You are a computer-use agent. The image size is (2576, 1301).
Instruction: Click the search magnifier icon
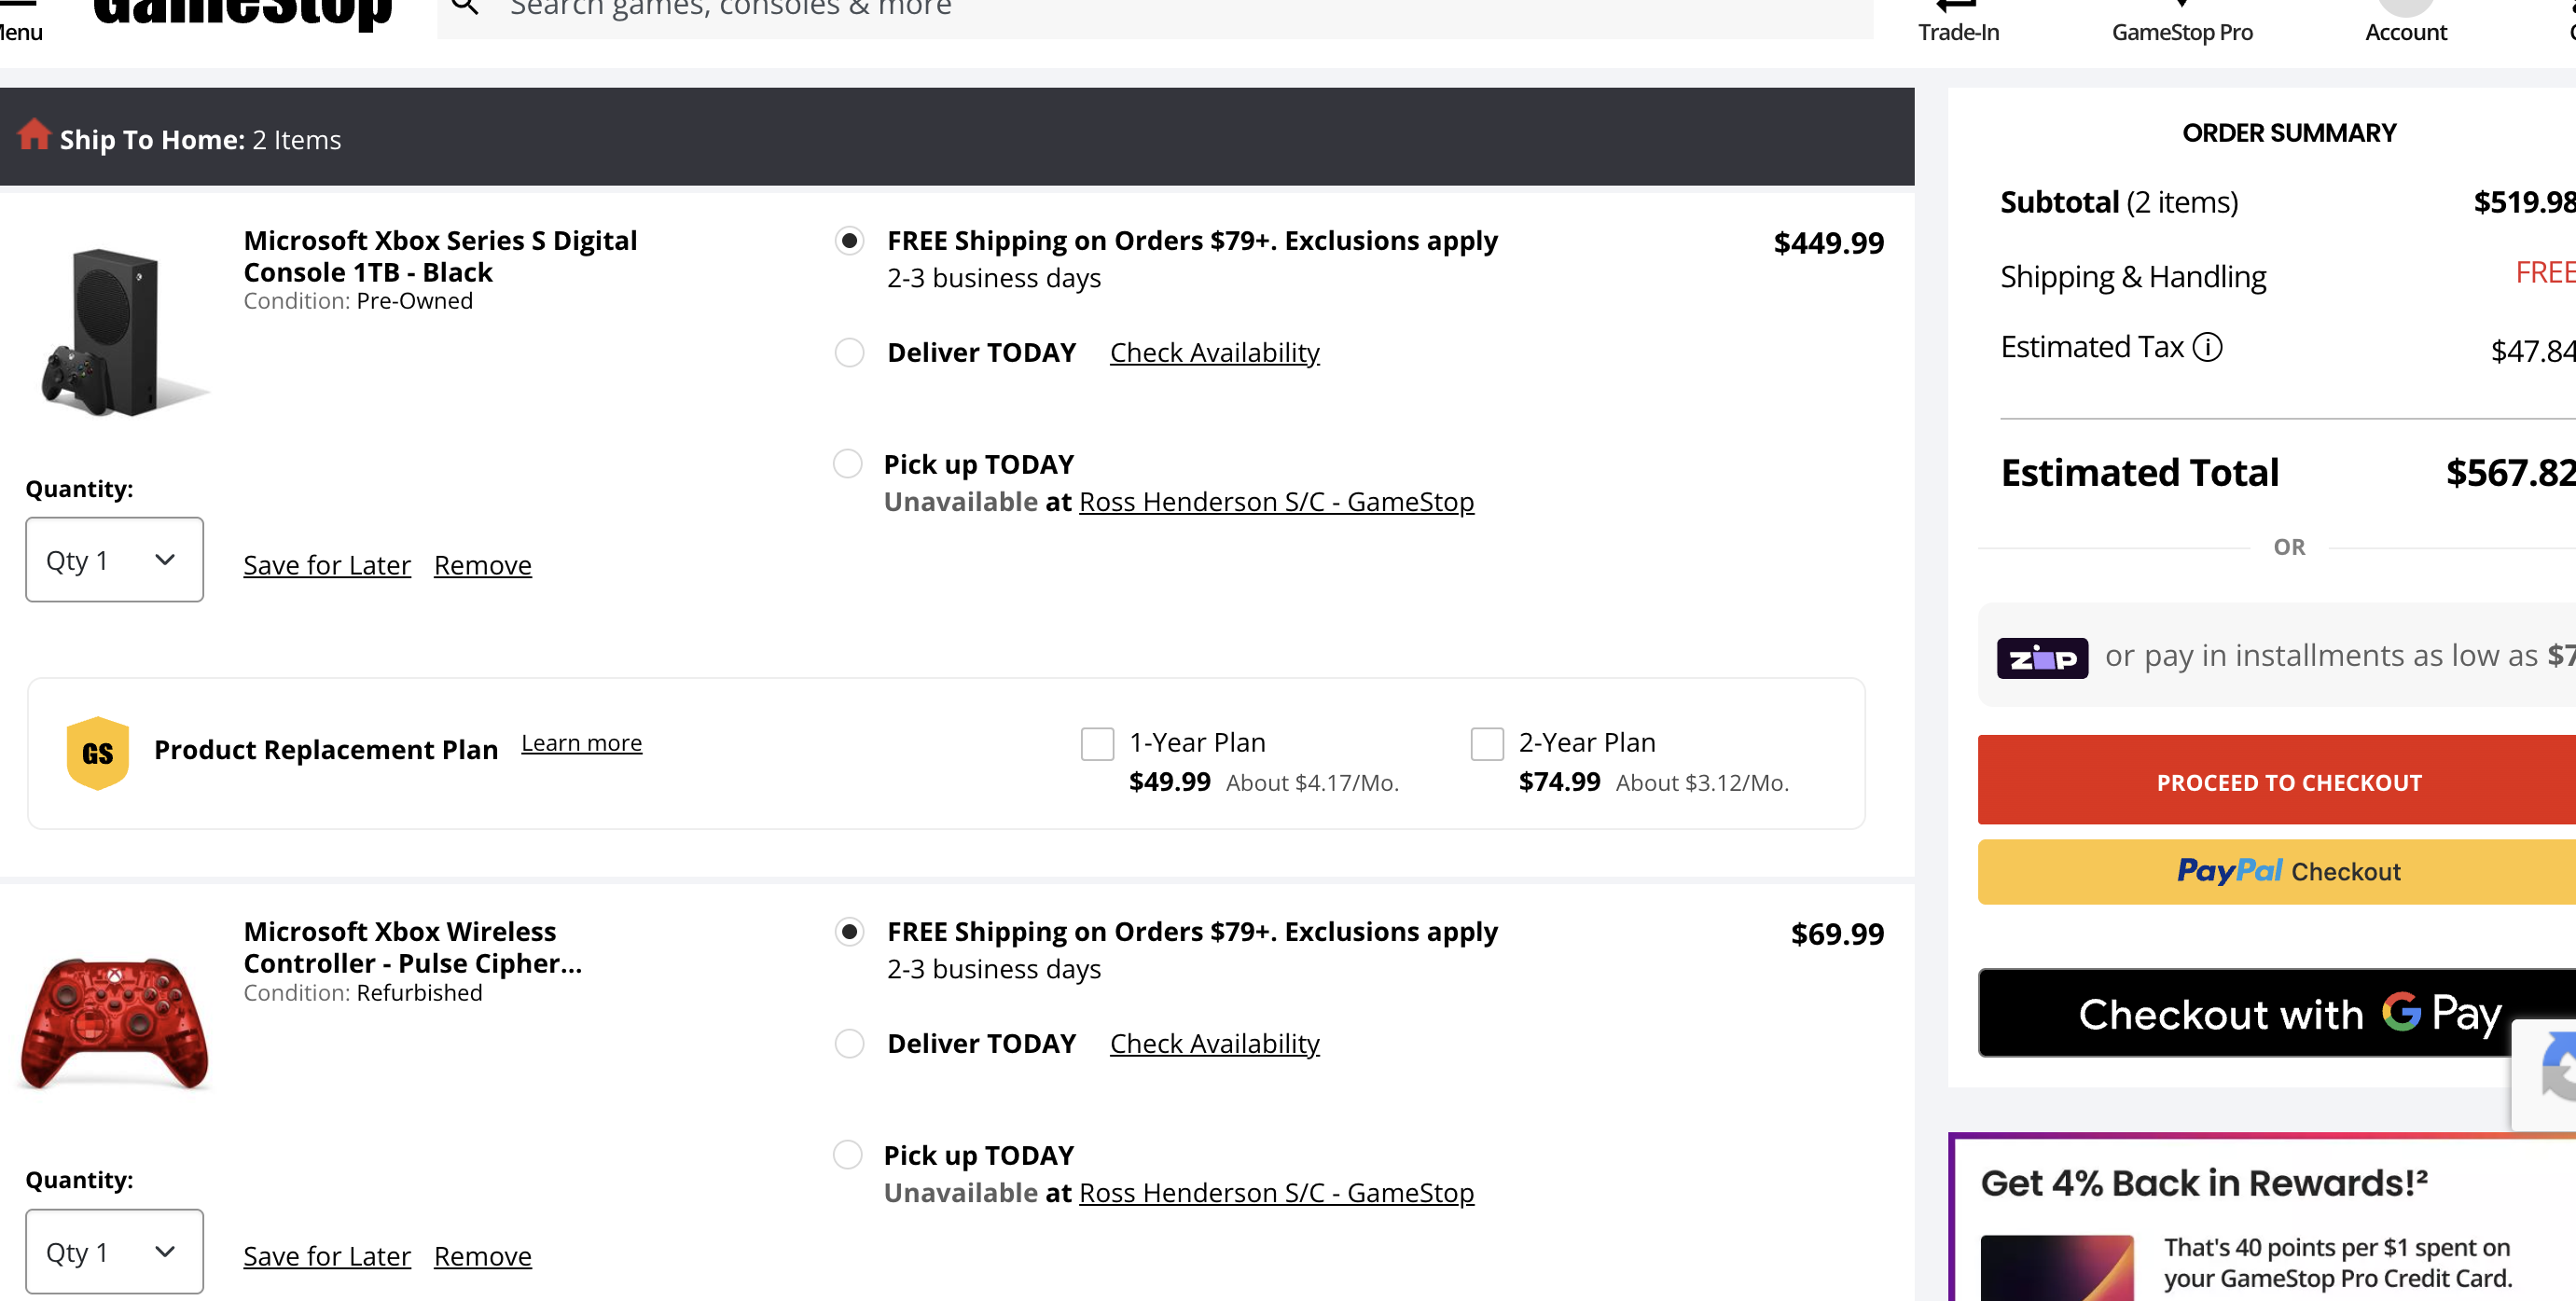click(465, 8)
